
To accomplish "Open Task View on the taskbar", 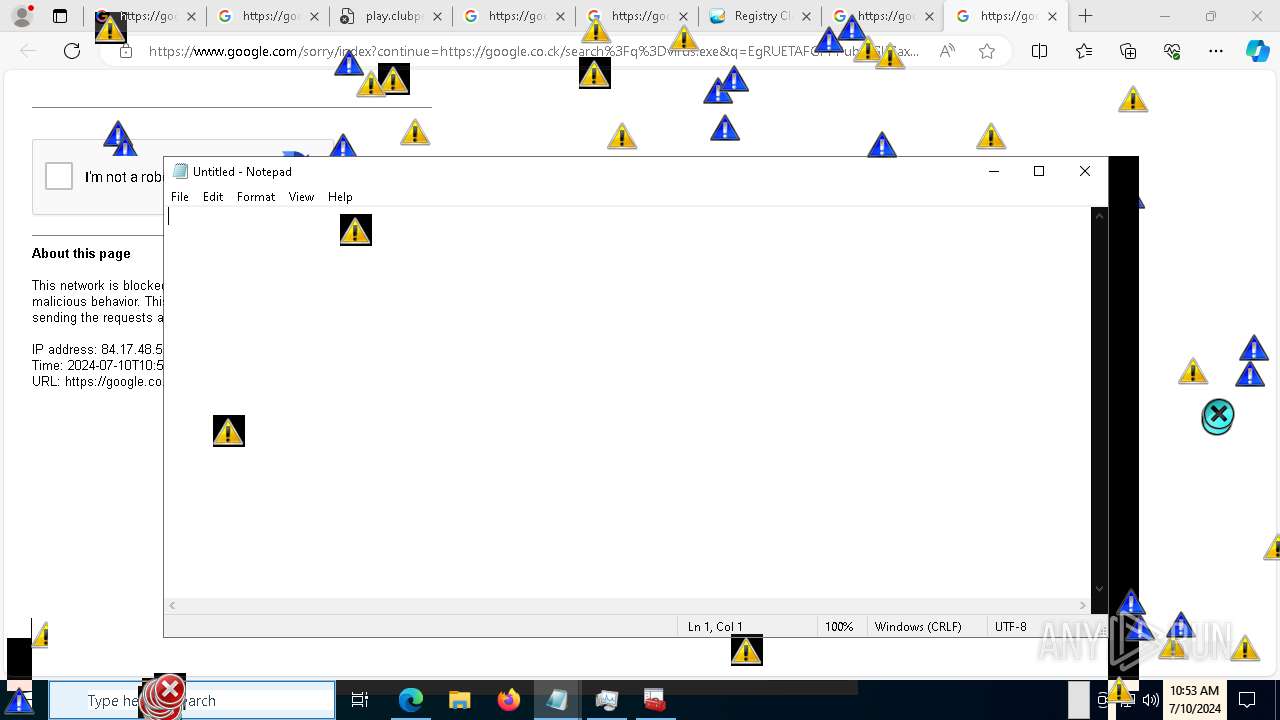I will pyautogui.click(x=360, y=700).
